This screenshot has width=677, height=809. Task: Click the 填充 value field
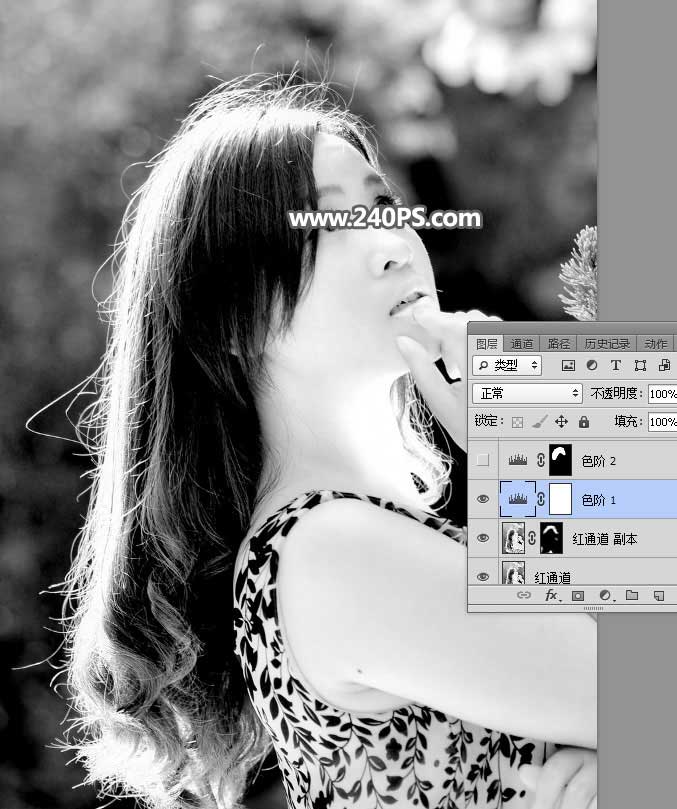pyautogui.click(x=663, y=422)
